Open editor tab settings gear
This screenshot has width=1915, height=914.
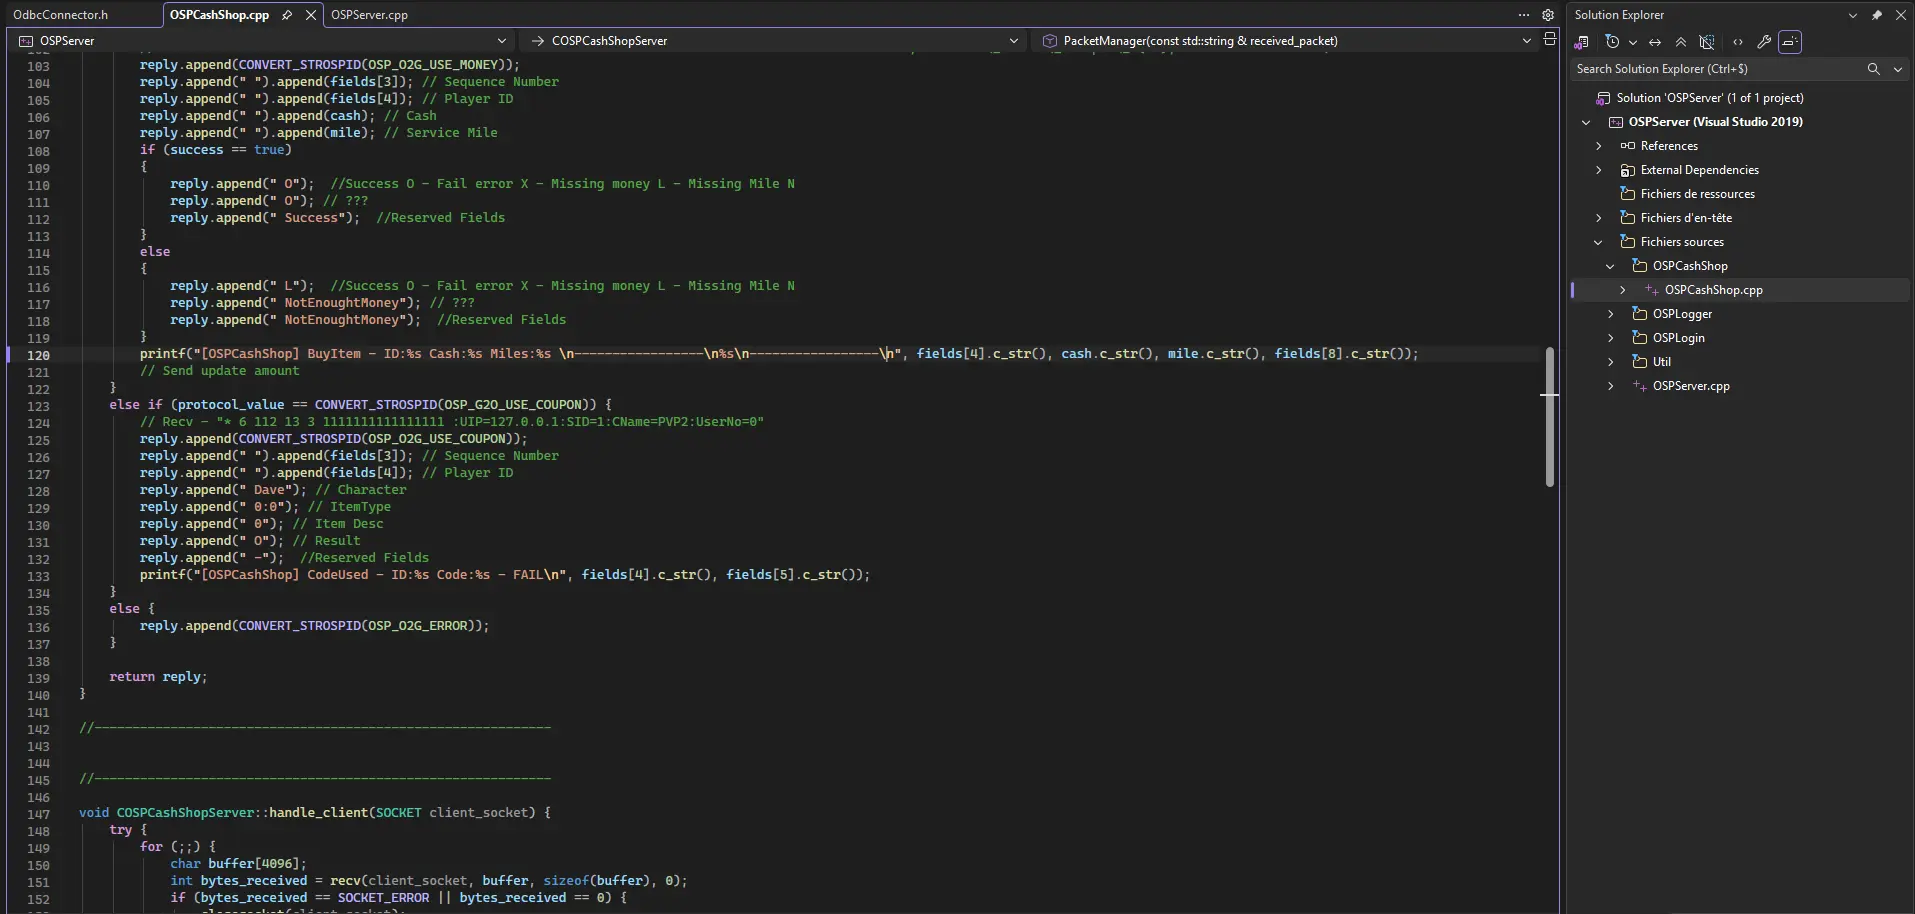click(x=1548, y=15)
